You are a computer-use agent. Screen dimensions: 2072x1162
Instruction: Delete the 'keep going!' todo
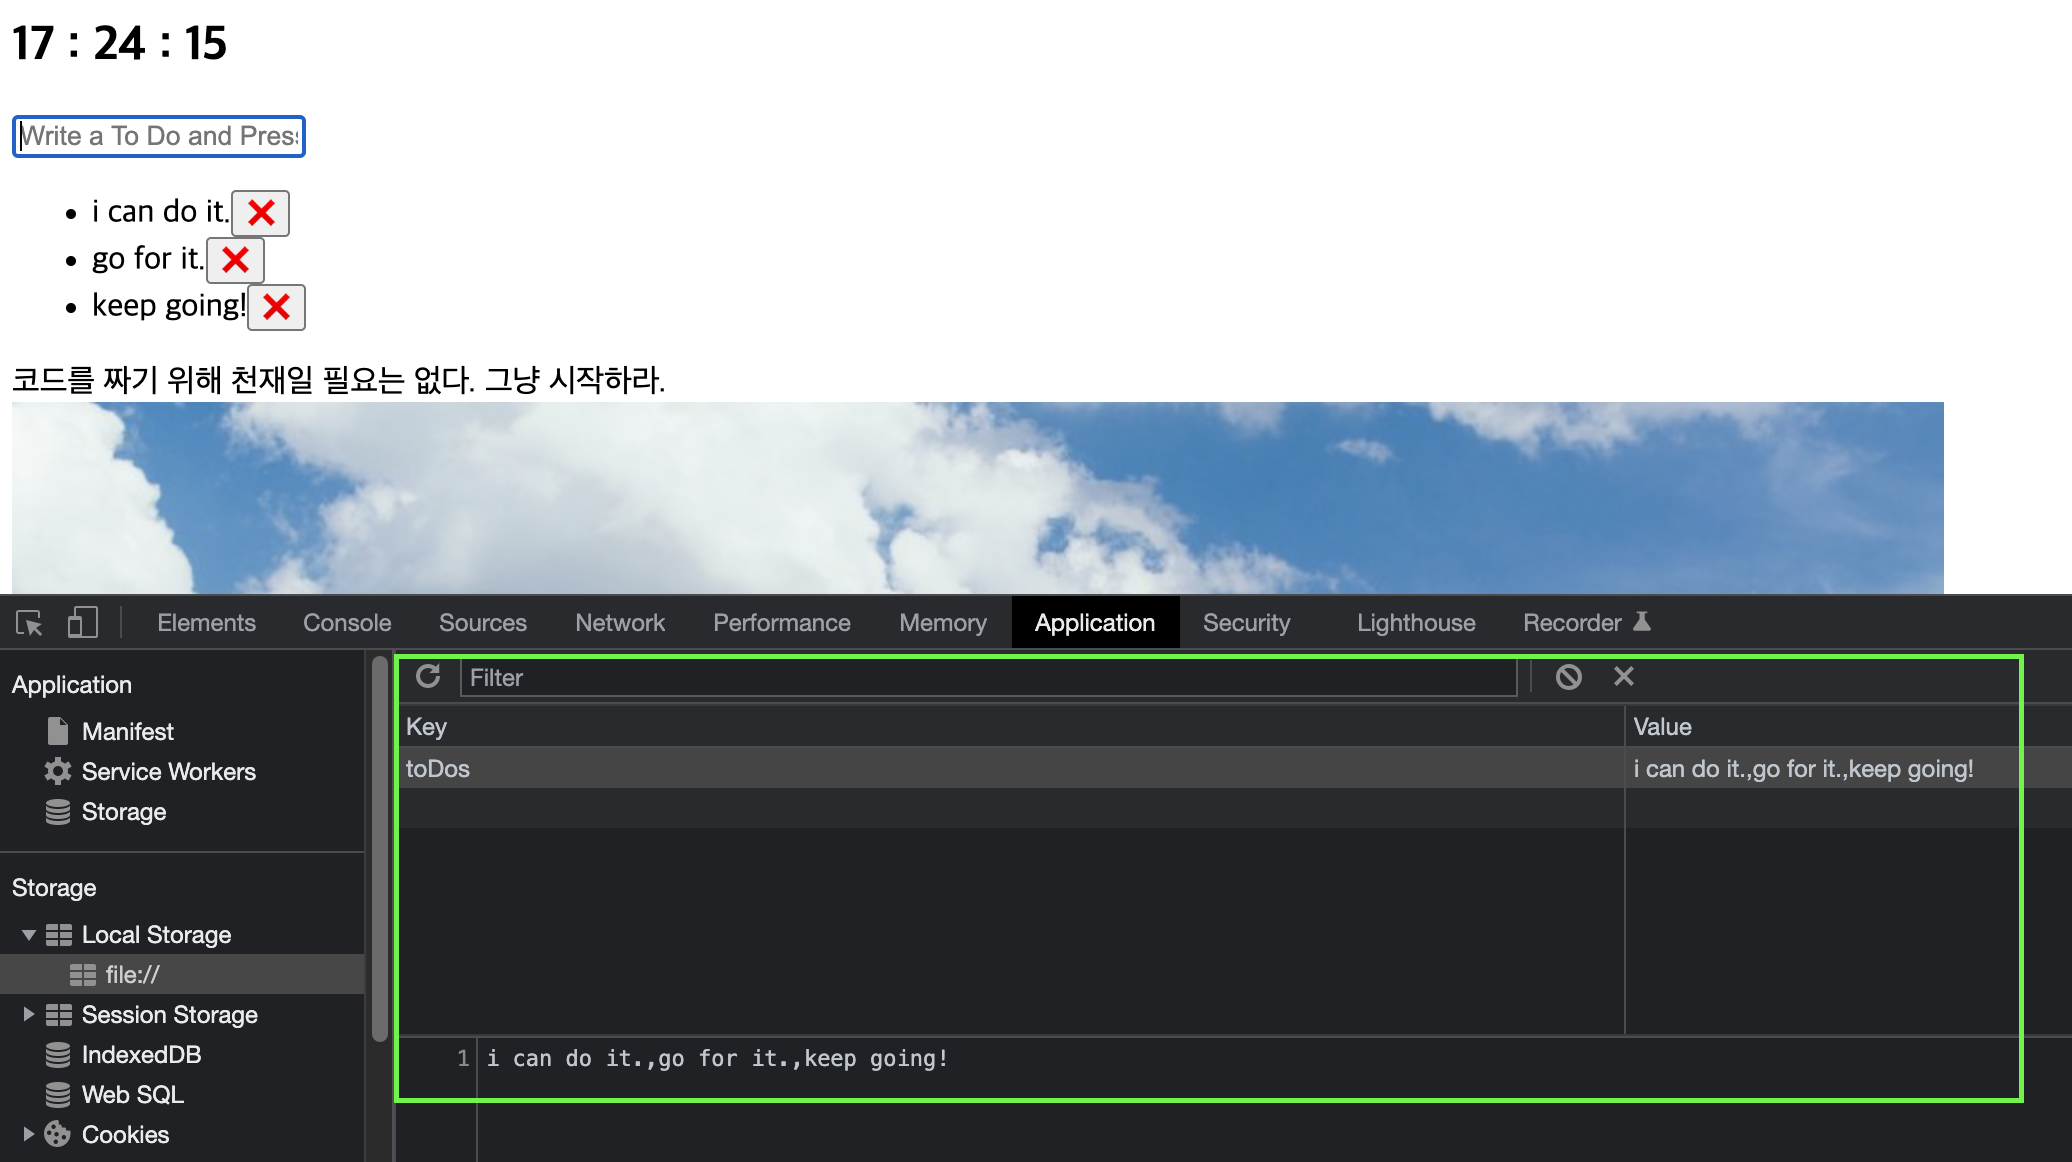(x=276, y=307)
